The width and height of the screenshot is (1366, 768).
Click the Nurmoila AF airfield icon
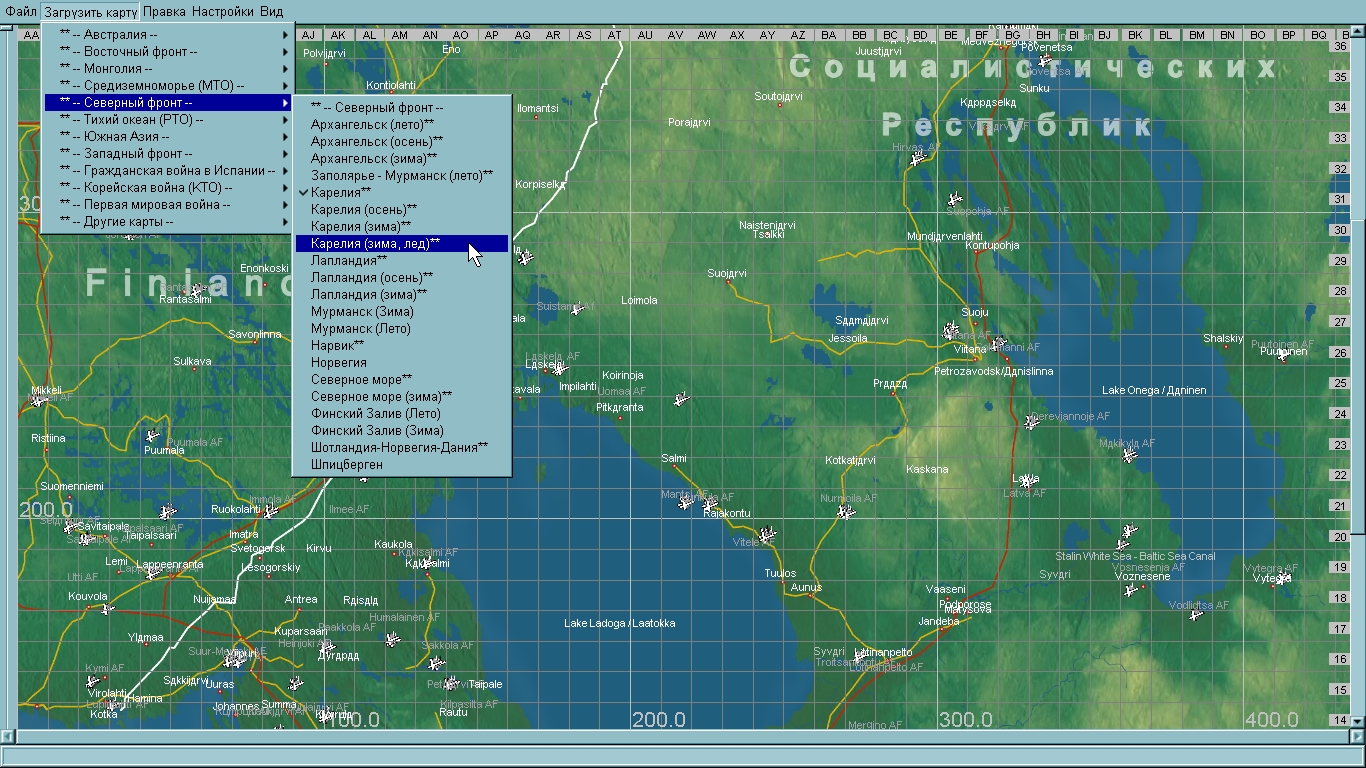tap(846, 512)
